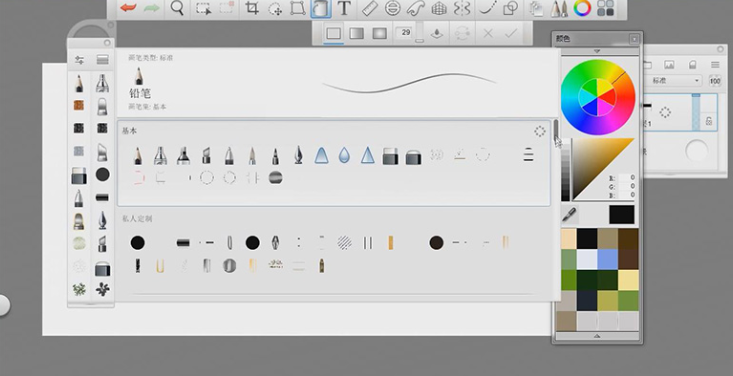Collapse the 颜色 panel top arrow
Image resolution: width=733 pixels, height=376 pixels.
(x=597, y=51)
